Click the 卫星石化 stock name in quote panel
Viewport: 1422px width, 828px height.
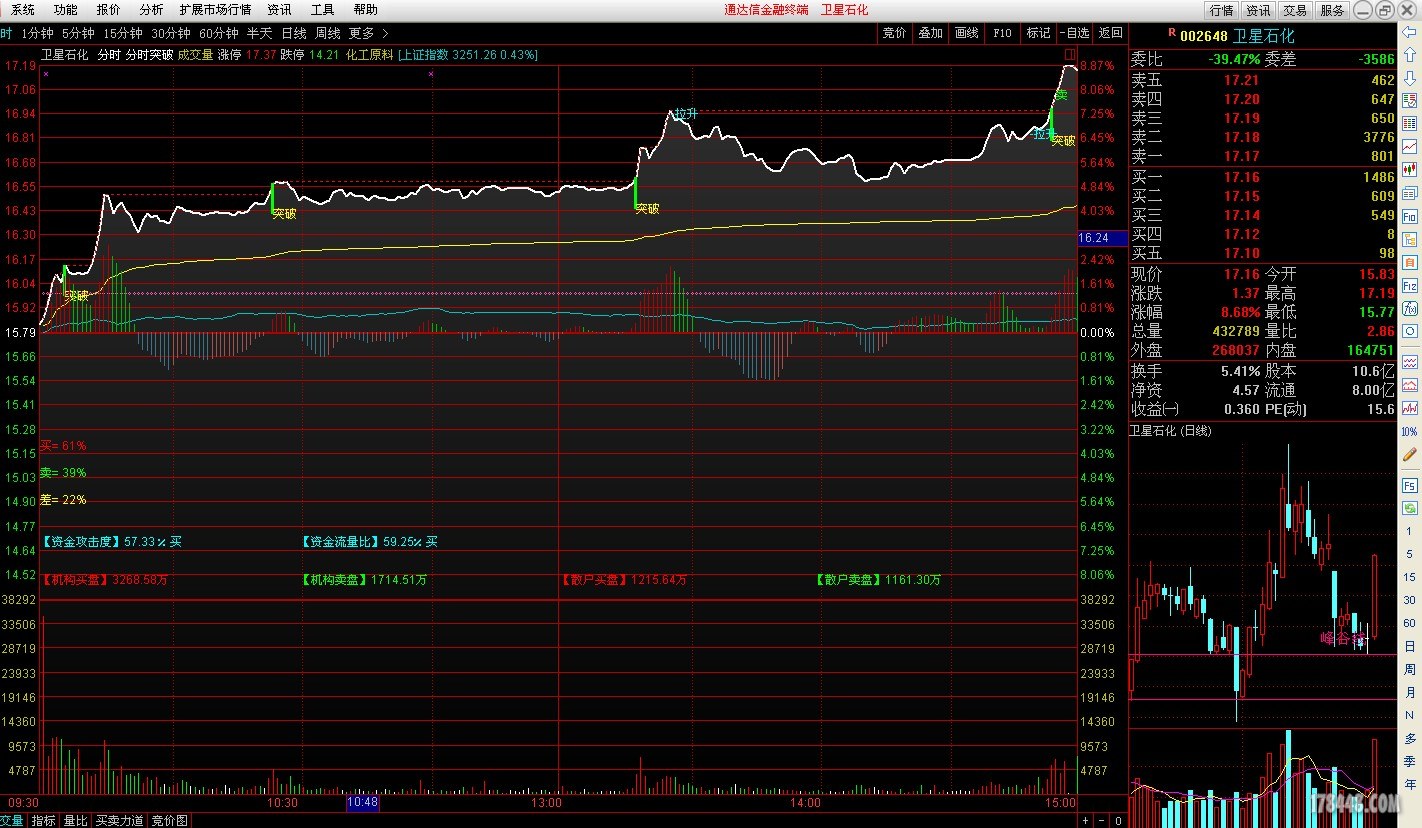[x=1264, y=36]
